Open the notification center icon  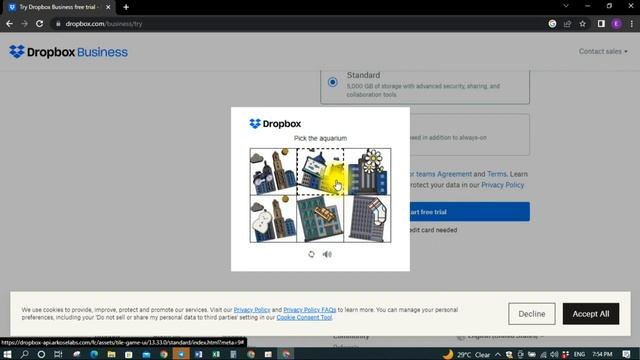(x=626, y=354)
